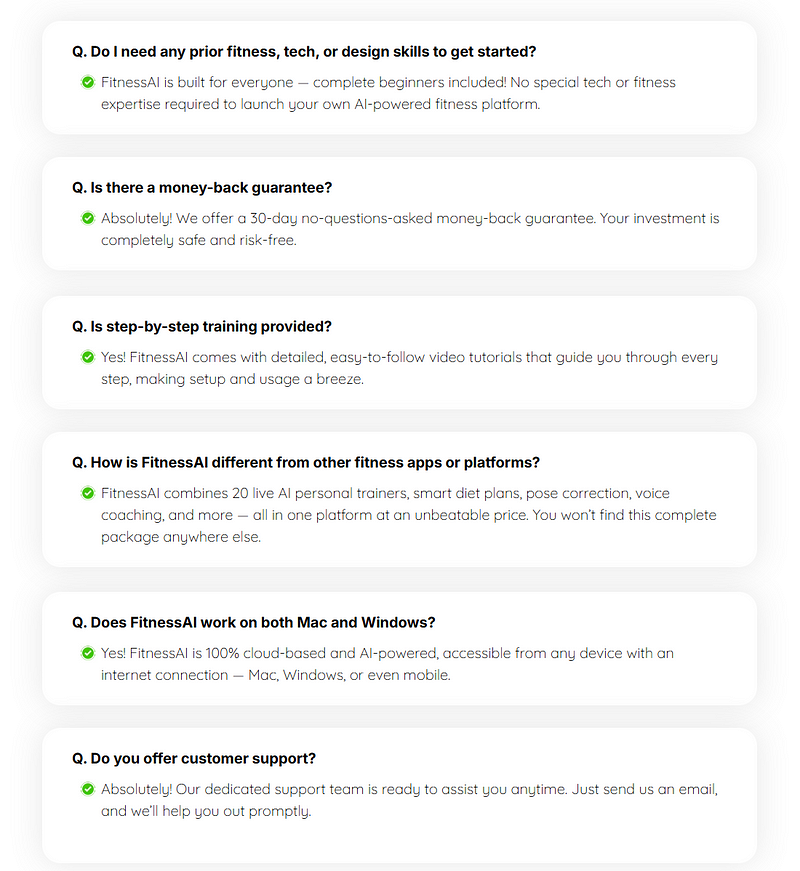Click green checkmark beside 20 AI trainers answer
This screenshot has width=800, height=871.
[x=88, y=493]
